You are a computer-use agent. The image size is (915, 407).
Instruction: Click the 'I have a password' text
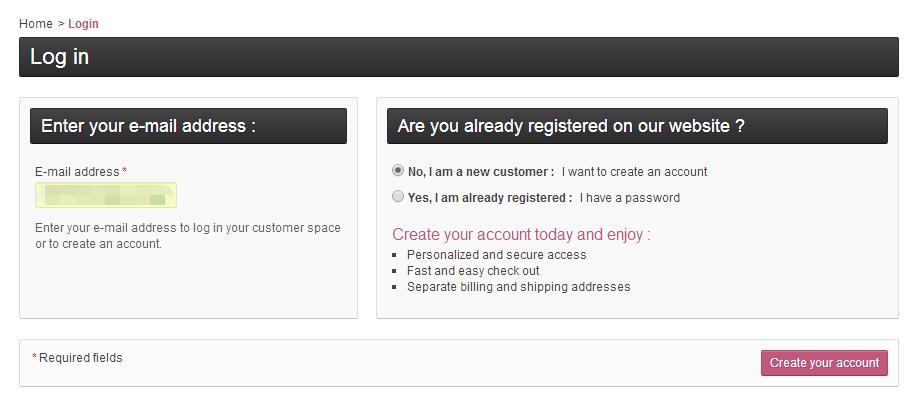pos(629,198)
